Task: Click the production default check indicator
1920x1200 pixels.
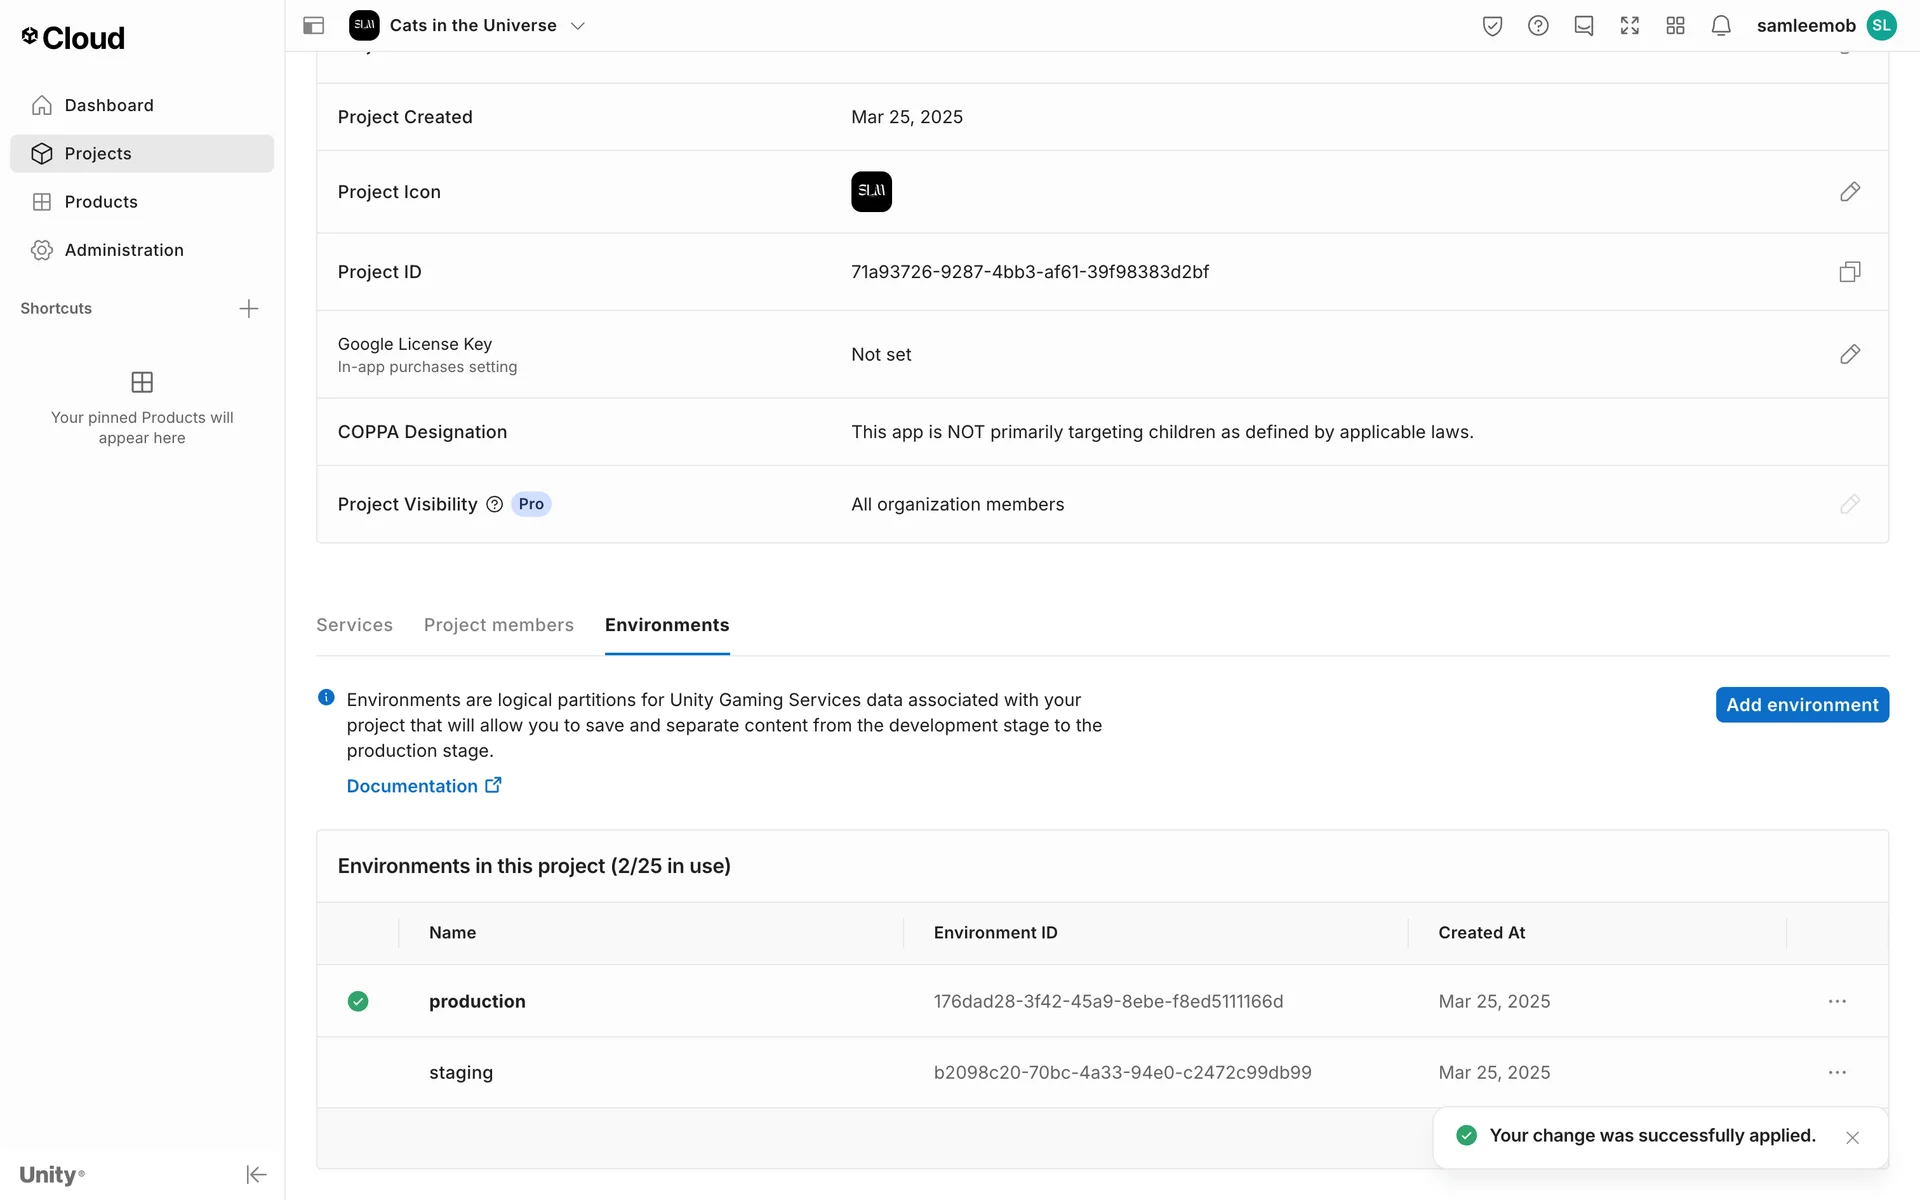Action: pyautogui.click(x=358, y=1001)
